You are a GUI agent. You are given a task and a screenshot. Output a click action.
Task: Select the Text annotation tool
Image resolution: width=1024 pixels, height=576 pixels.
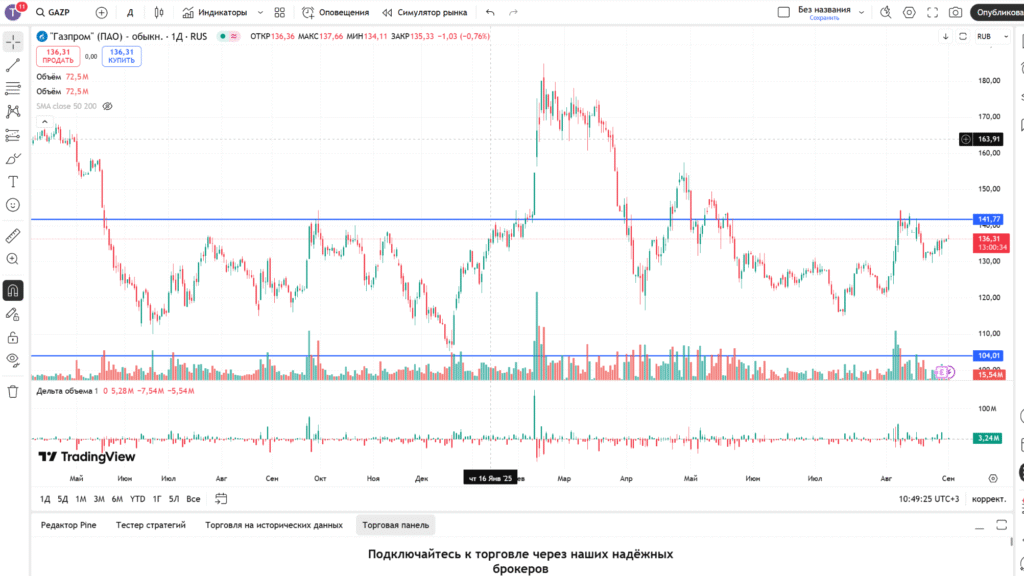(x=13, y=182)
